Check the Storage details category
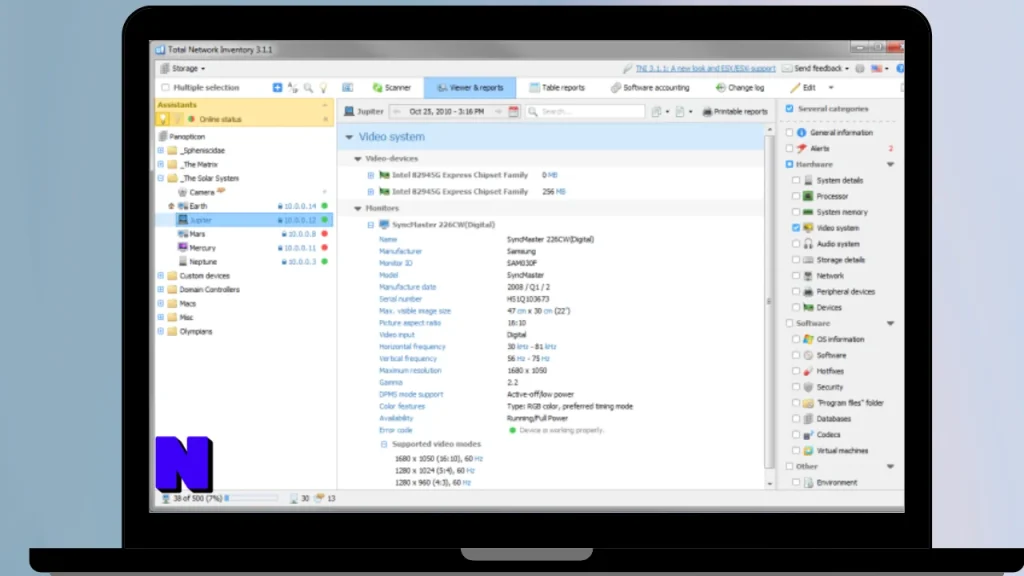1024x576 pixels. tap(795, 260)
